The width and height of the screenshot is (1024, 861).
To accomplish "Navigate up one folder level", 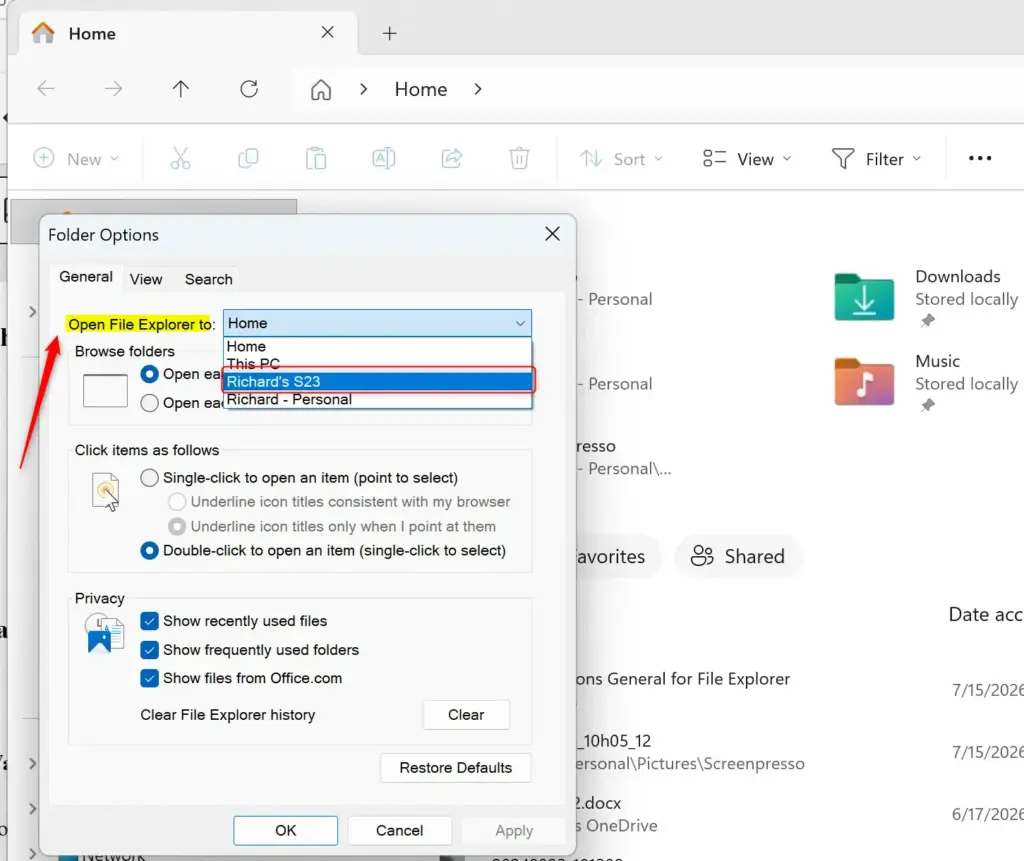I will coord(181,89).
